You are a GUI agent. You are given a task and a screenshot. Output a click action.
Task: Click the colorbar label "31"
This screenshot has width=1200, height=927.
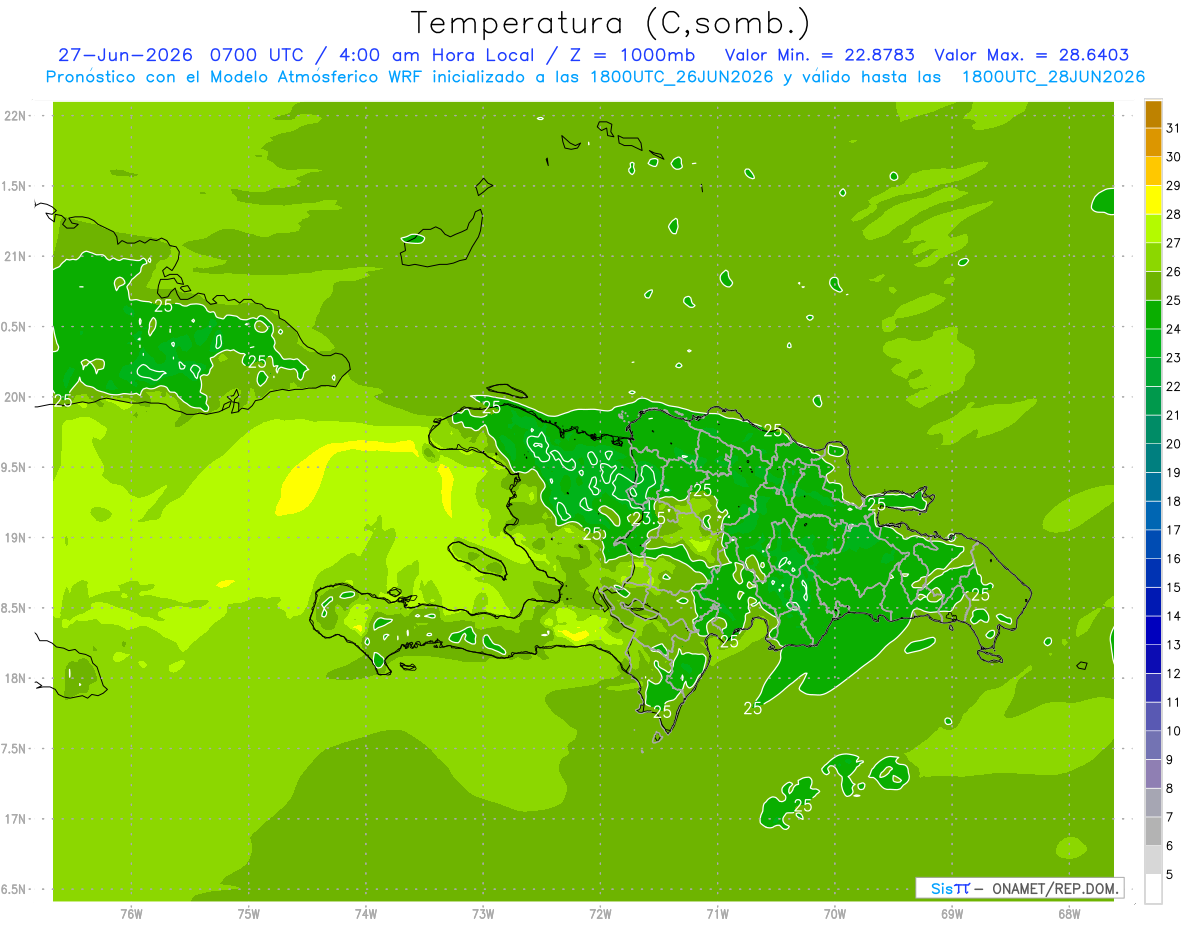tap(1173, 128)
